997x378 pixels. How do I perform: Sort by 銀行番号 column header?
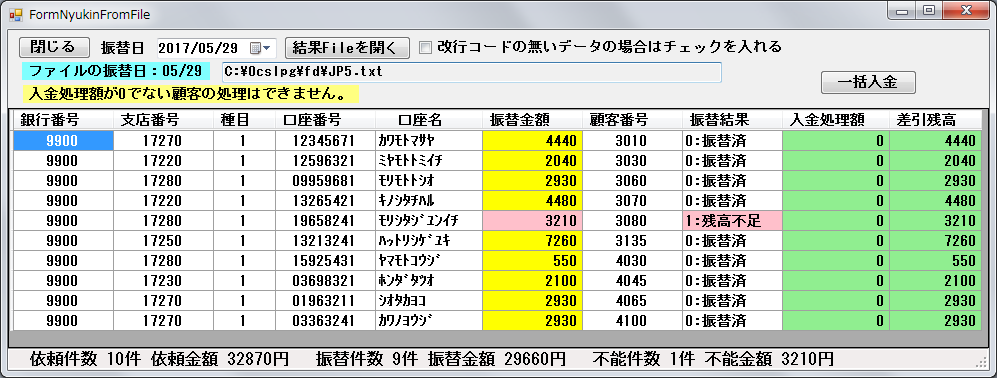coord(64,120)
